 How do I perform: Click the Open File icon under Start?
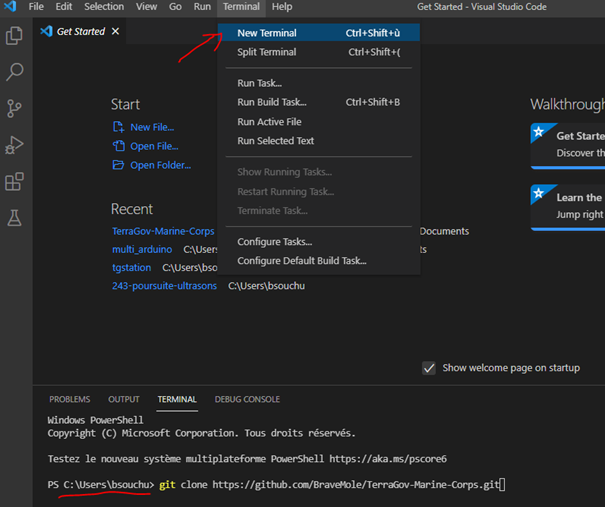118,146
